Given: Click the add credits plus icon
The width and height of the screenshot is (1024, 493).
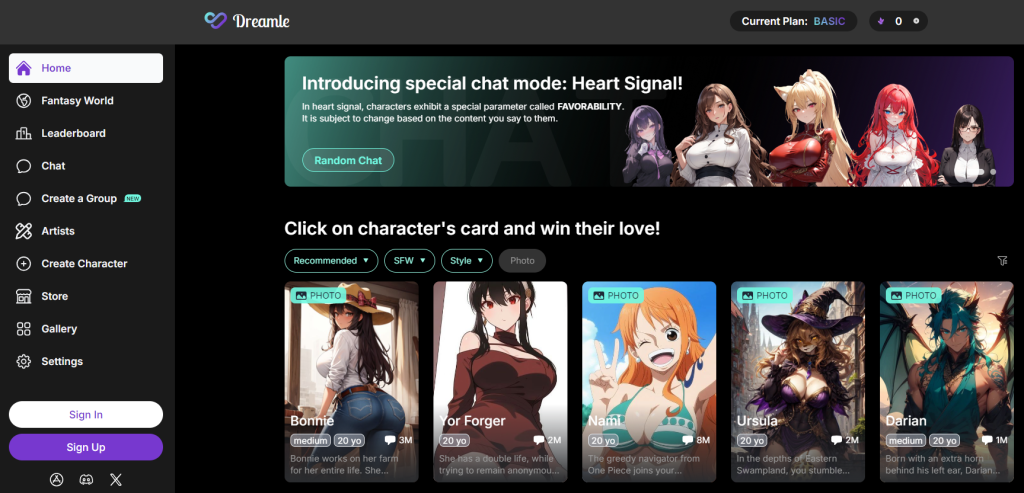Looking at the screenshot, I should [916, 21].
